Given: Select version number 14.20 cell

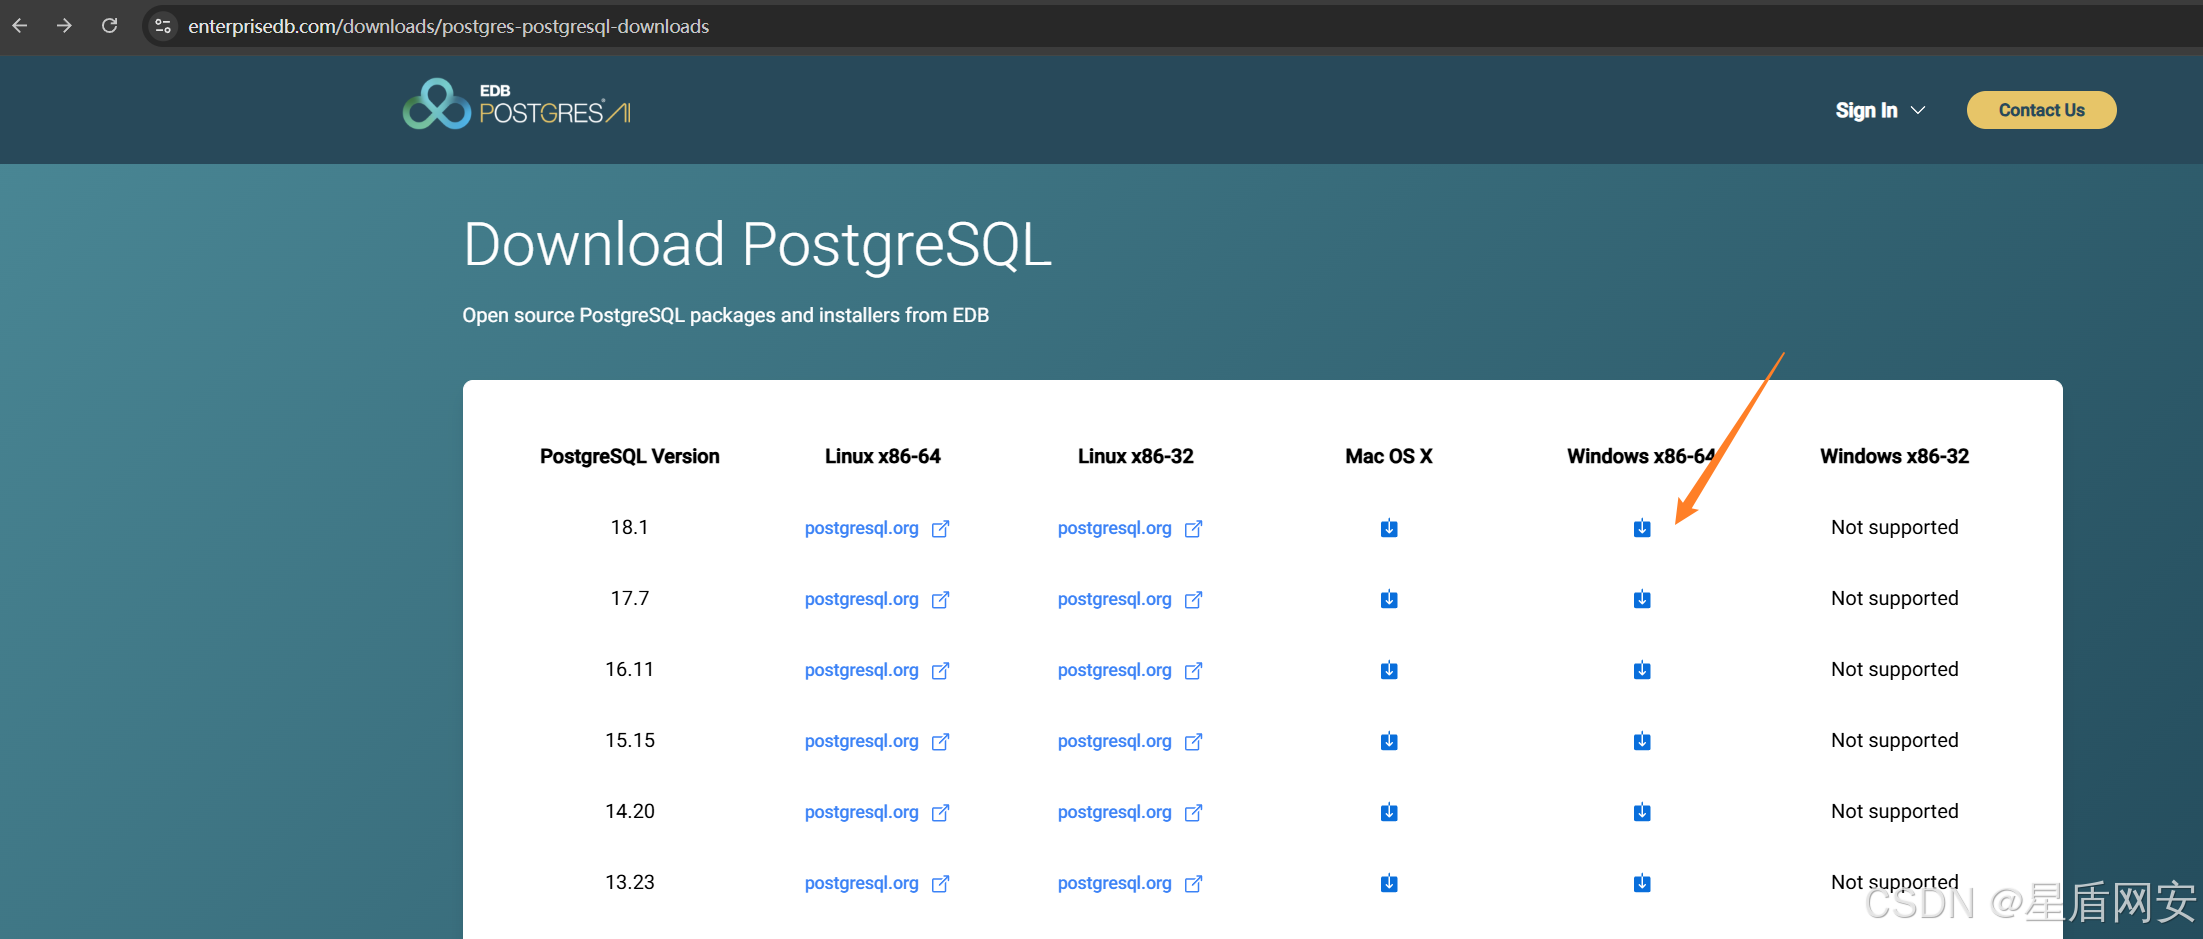Looking at the screenshot, I should (x=629, y=811).
